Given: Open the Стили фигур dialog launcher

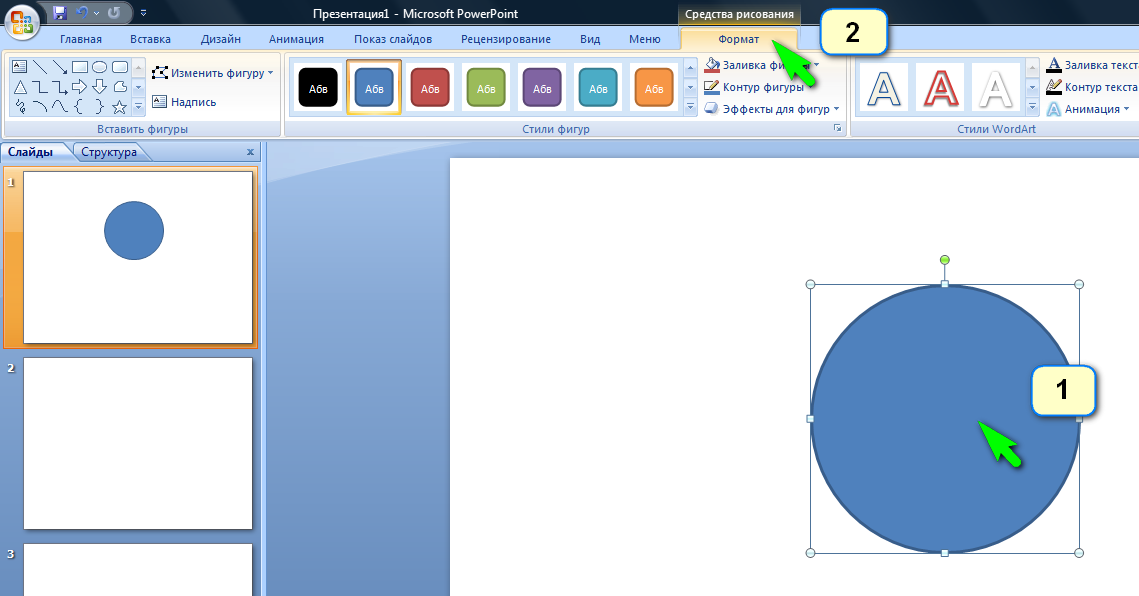Looking at the screenshot, I should (x=837, y=130).
